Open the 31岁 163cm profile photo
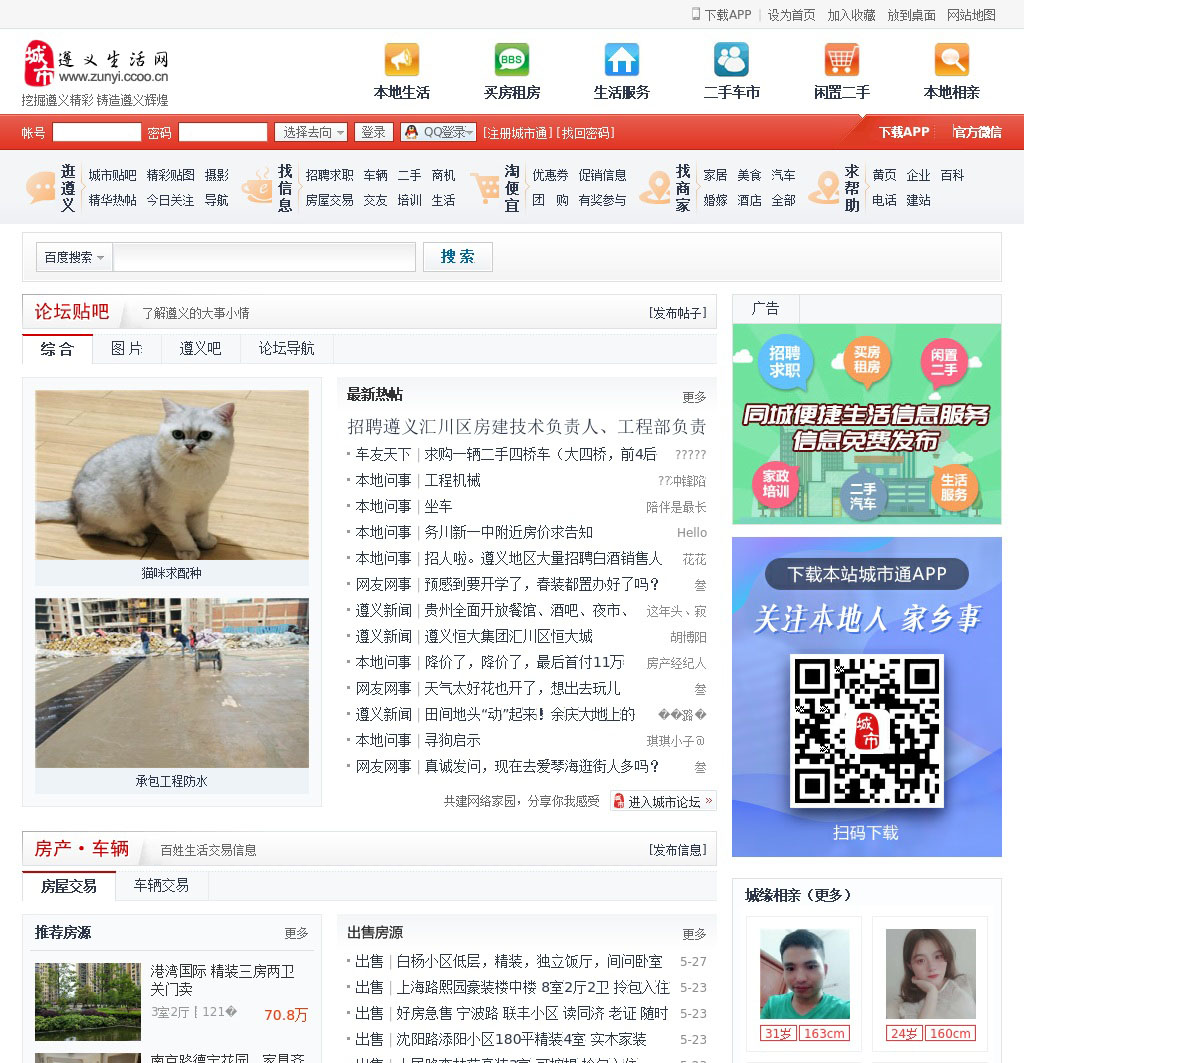 click(x=804, y=973)
